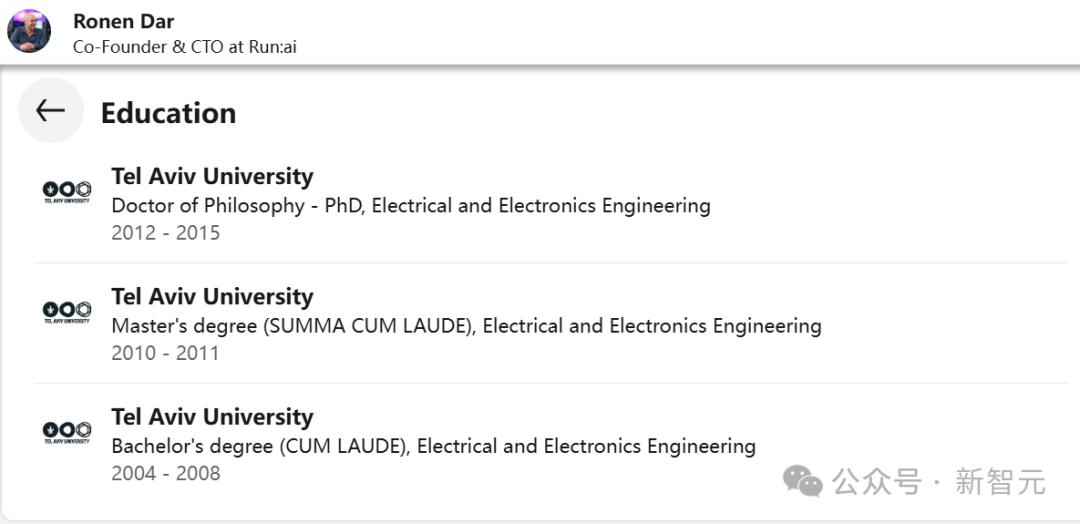1080x524 pixels.
Task: Select the Master's degree SUMMA CUM LAUDE line
Action: 466,326
